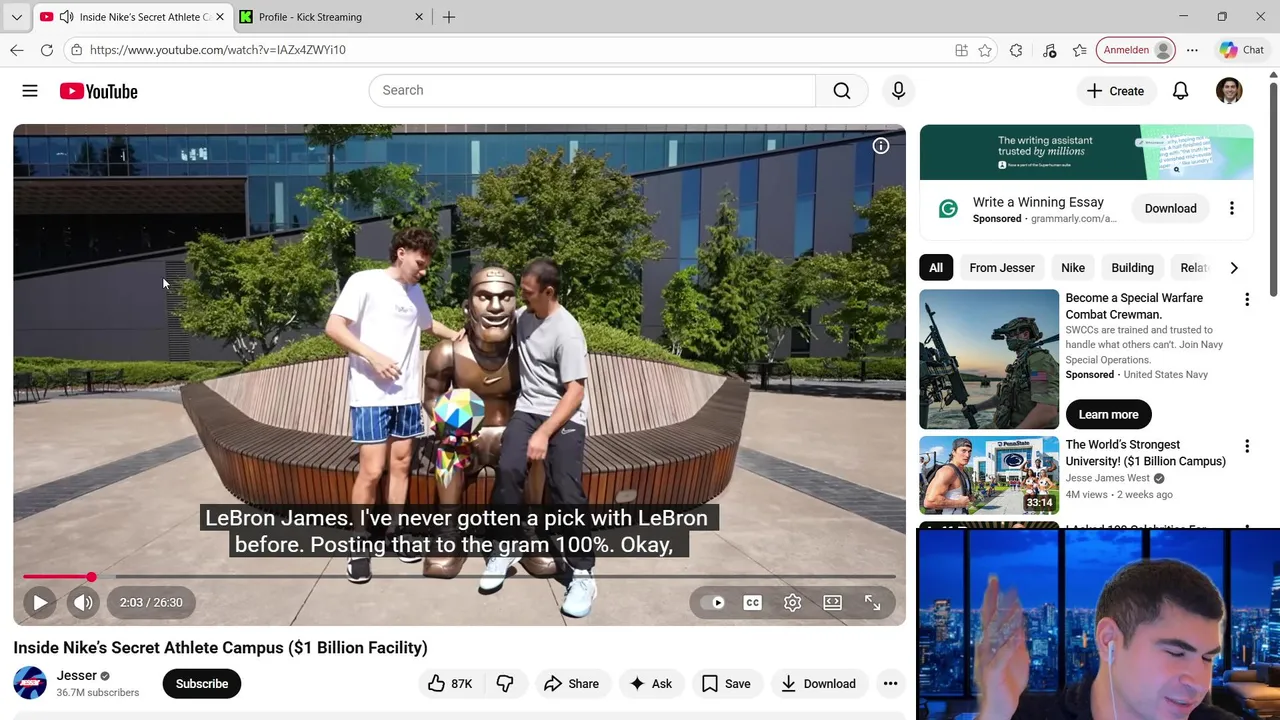The height and width of the screenshot is (720, 1280).
Task: View site information lock icon
Action: (x=76, y=50)
